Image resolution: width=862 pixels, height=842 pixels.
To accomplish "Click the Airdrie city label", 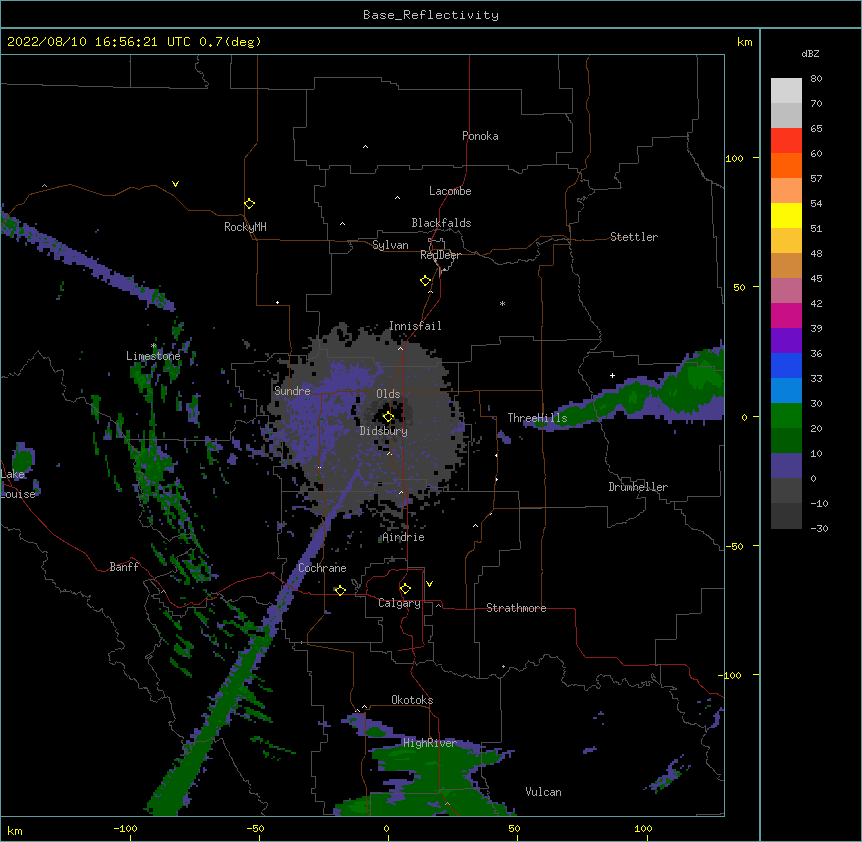I will click(403, 537).
